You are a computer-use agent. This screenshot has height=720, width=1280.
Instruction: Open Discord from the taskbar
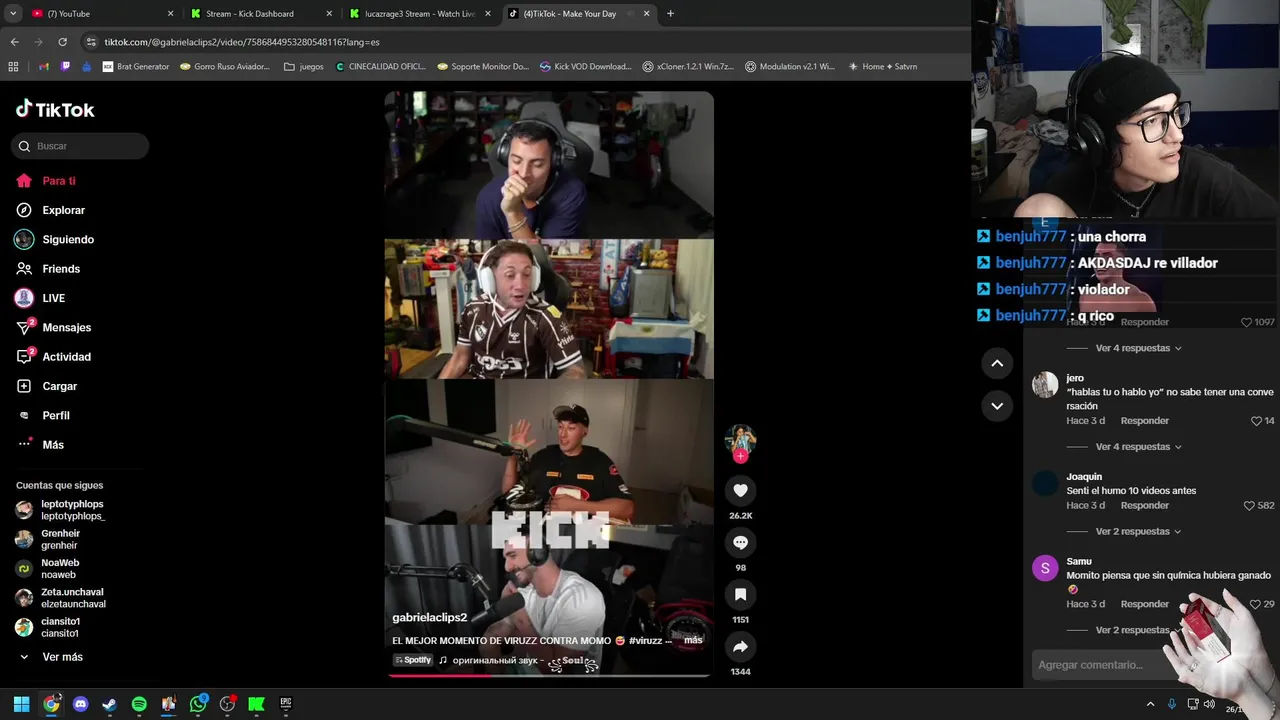[x=80, y=704]
